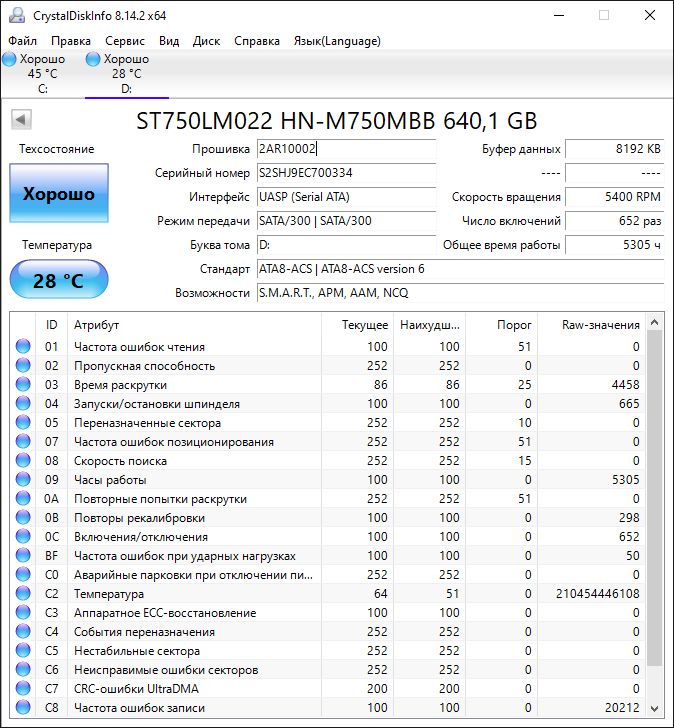Image resolution: width=674 pixels, height=728 pixels.
Task: Open the Файл menu
Action: (22, 41)
